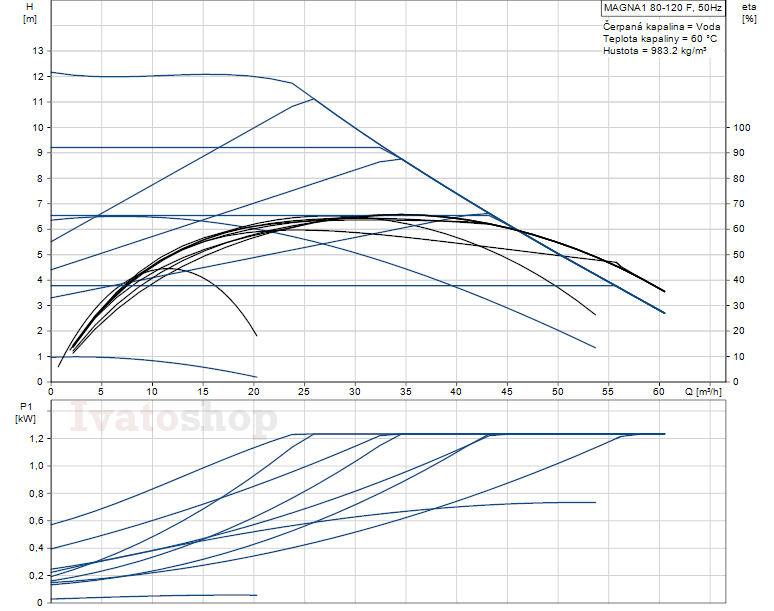Viewport: 774px width, 611px height.
Task: Click the MAGNA1 80-120 F, 50Hz title box
Action: pos(663,9)
